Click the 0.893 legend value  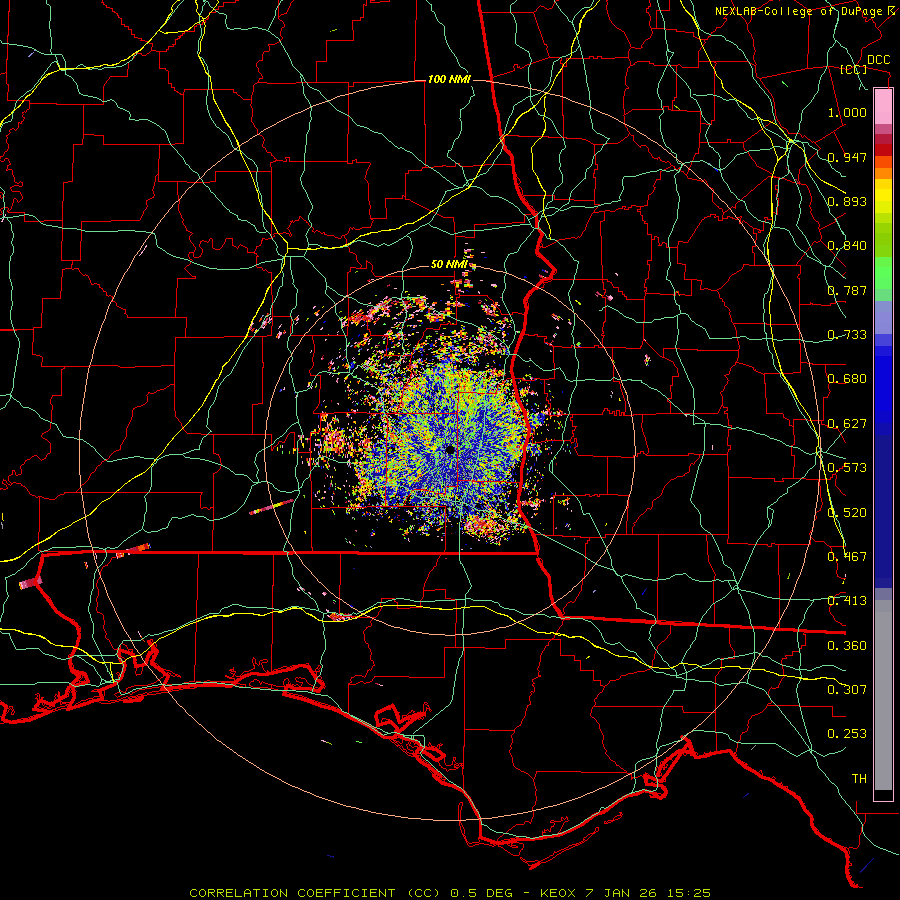coord(847,201)
